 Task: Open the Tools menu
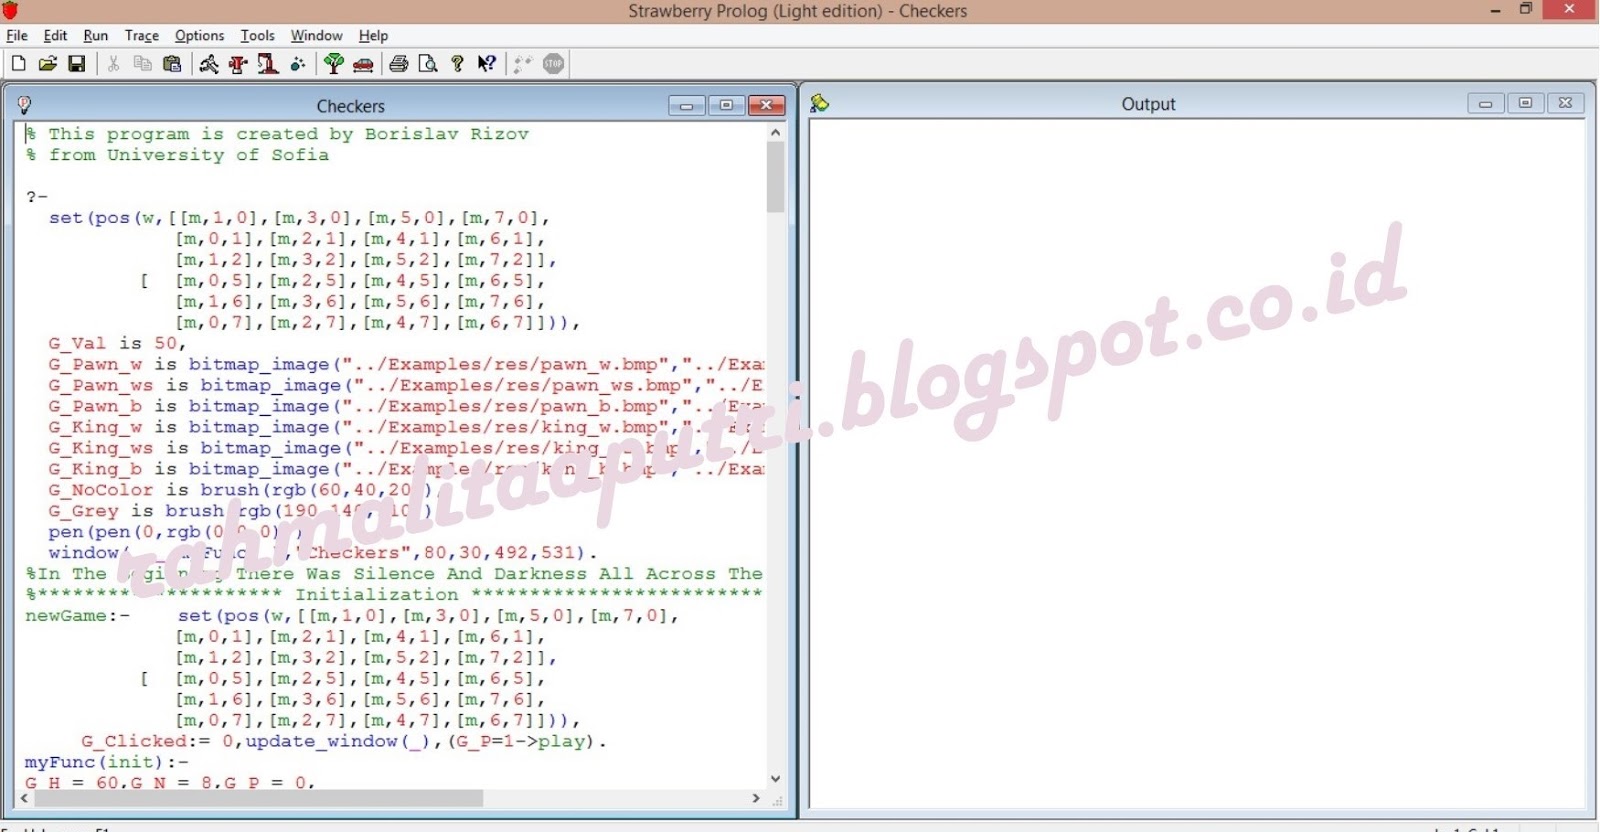(258, 36)
